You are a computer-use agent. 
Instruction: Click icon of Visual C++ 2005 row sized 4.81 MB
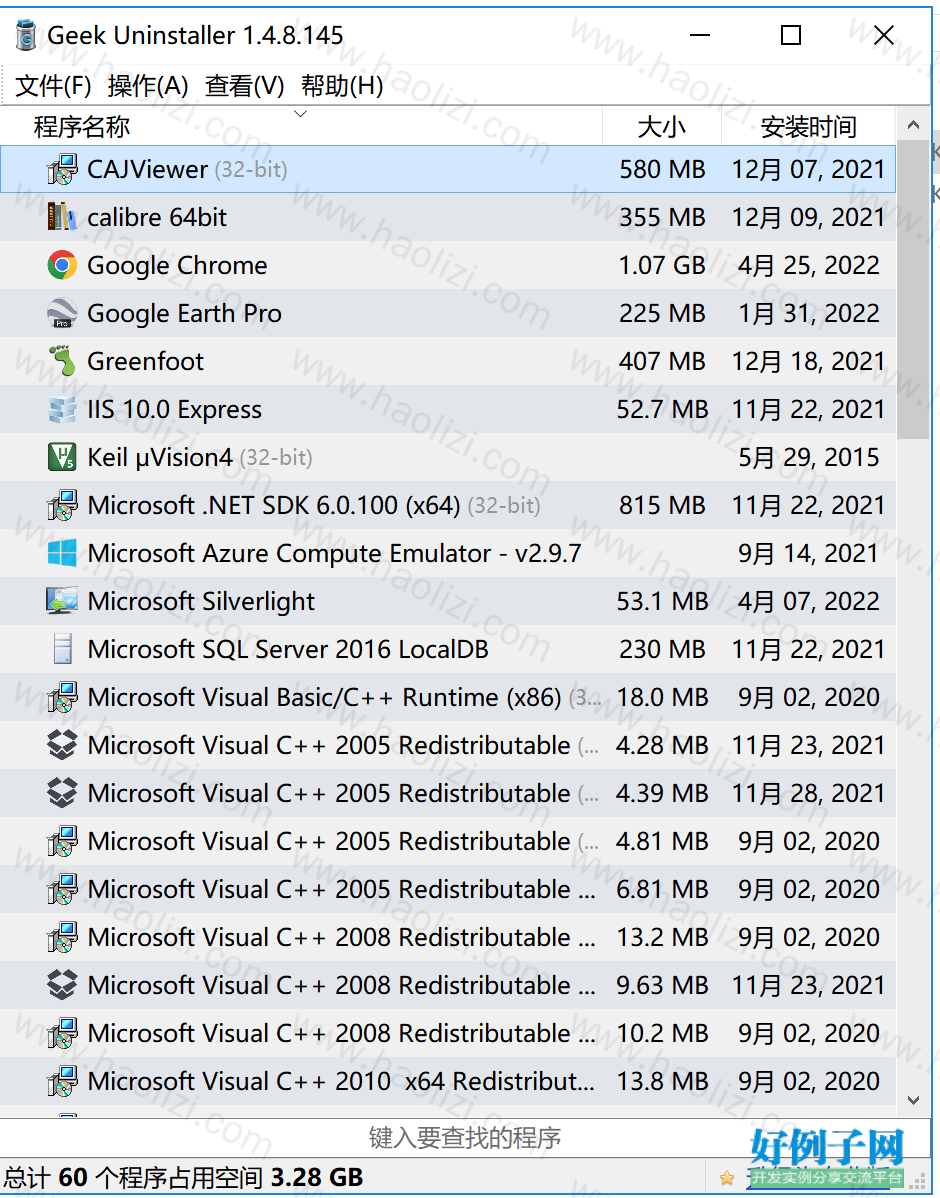(x=62, y=841)
